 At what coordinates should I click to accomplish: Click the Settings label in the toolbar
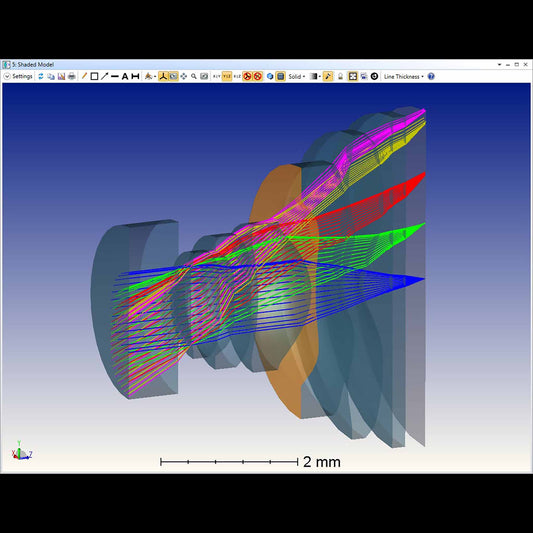22,76
